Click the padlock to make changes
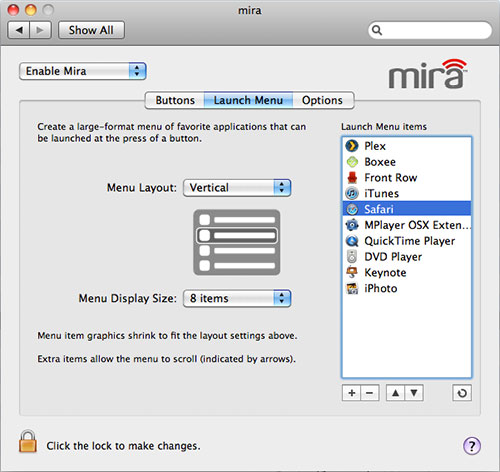The height and width of the screenshot is (472, 500). (x=28, y=441)
